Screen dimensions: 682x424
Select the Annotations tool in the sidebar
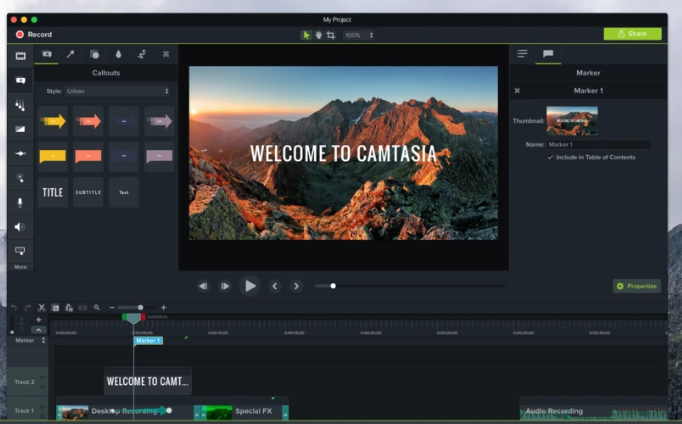coord(20,80)
